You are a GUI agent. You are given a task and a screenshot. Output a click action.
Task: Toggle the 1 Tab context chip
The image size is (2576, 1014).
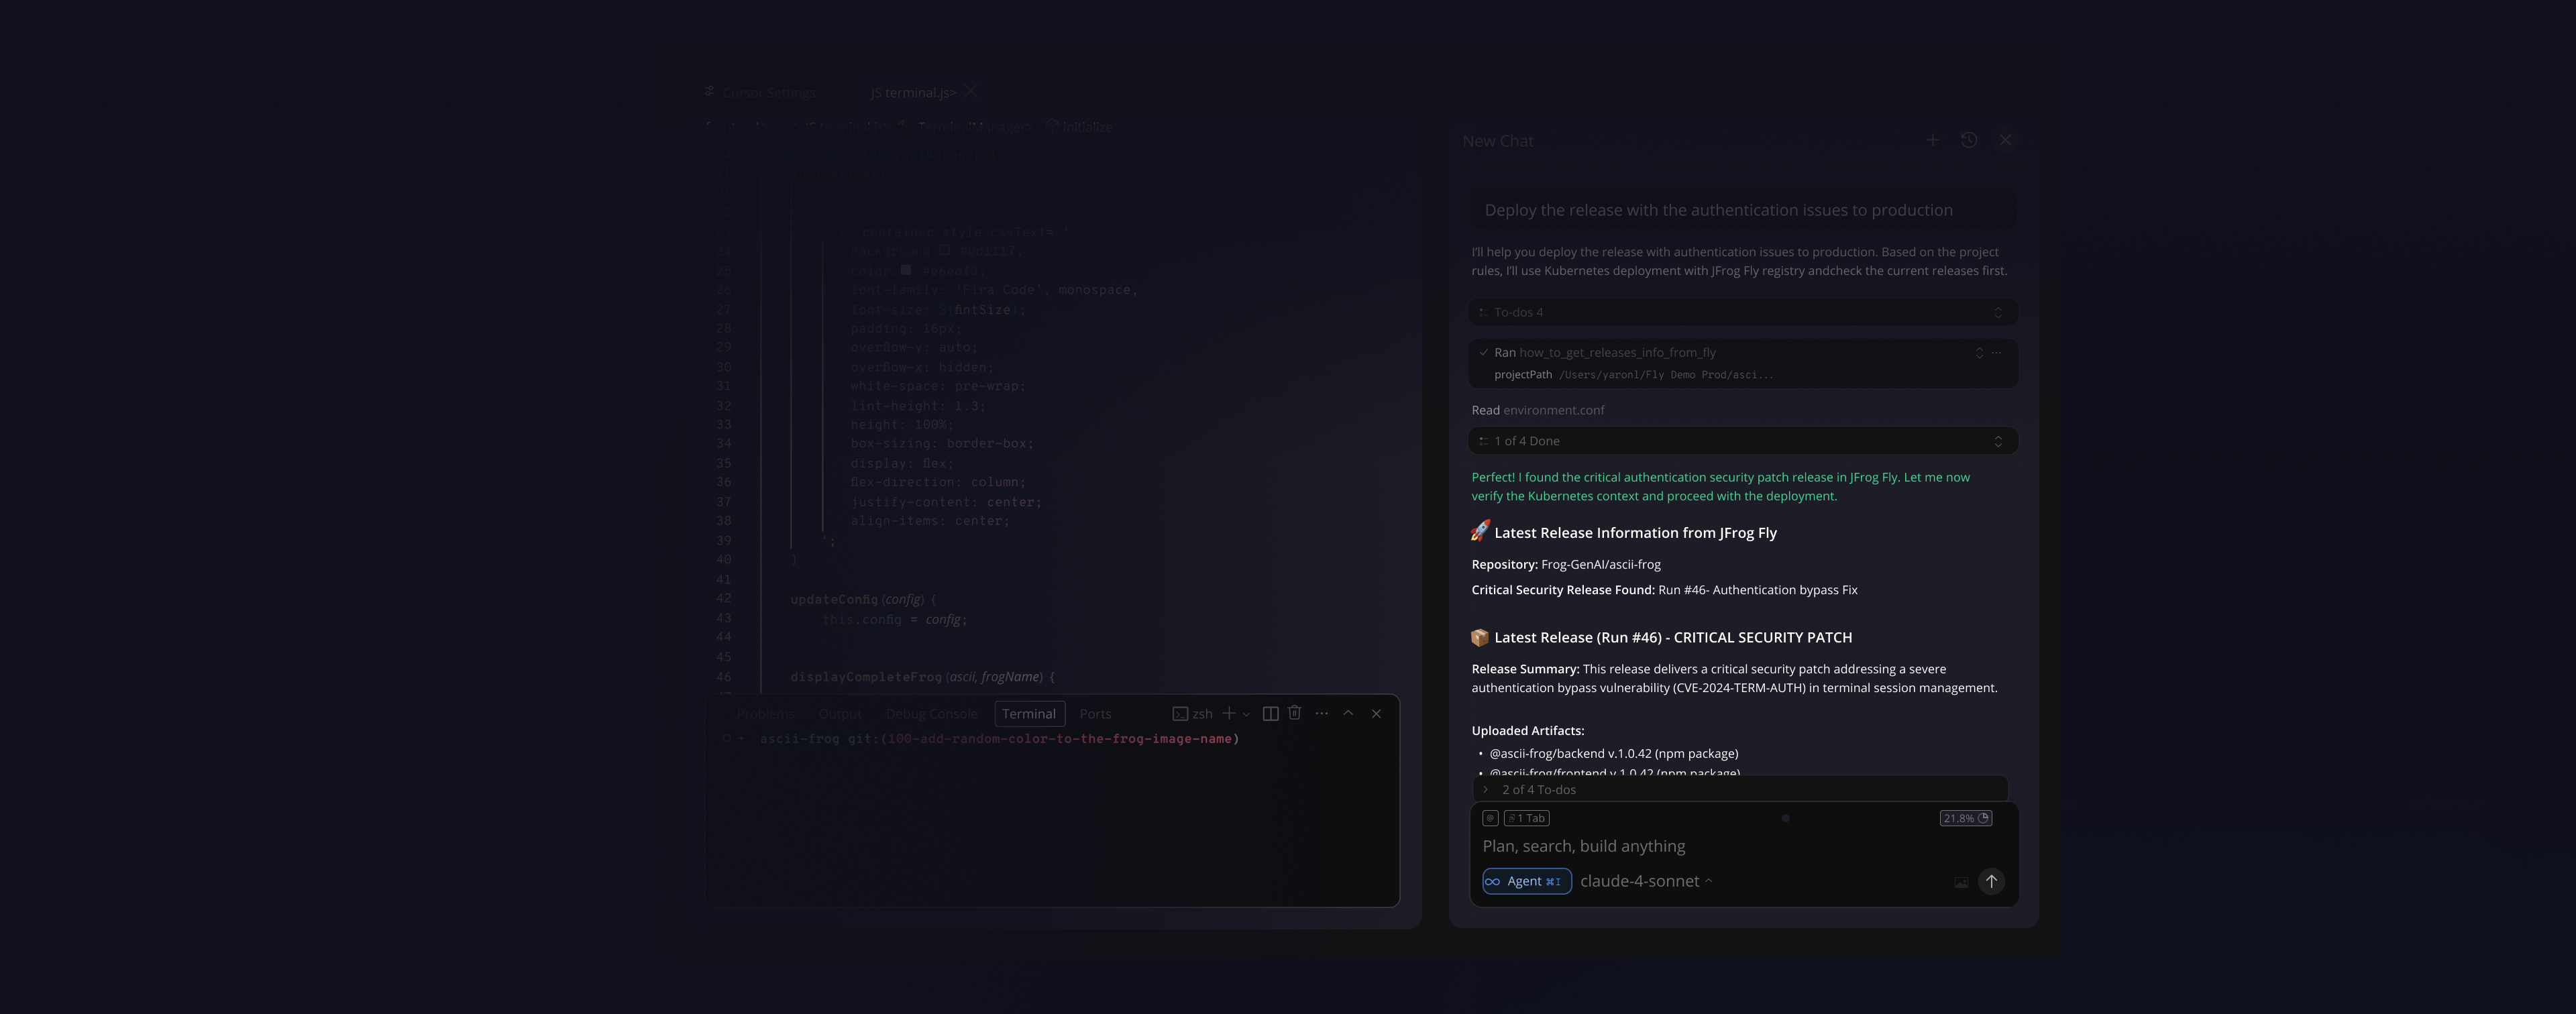(1526, 819)
